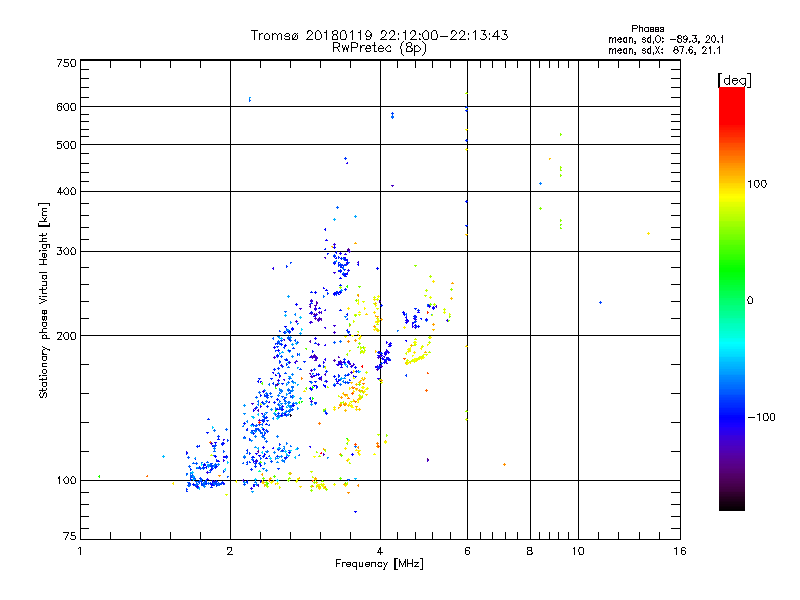The width and height of the screenshot is (800, 600).
Task: Click the '100' colorbar tick label
Action: click(757, 184)
